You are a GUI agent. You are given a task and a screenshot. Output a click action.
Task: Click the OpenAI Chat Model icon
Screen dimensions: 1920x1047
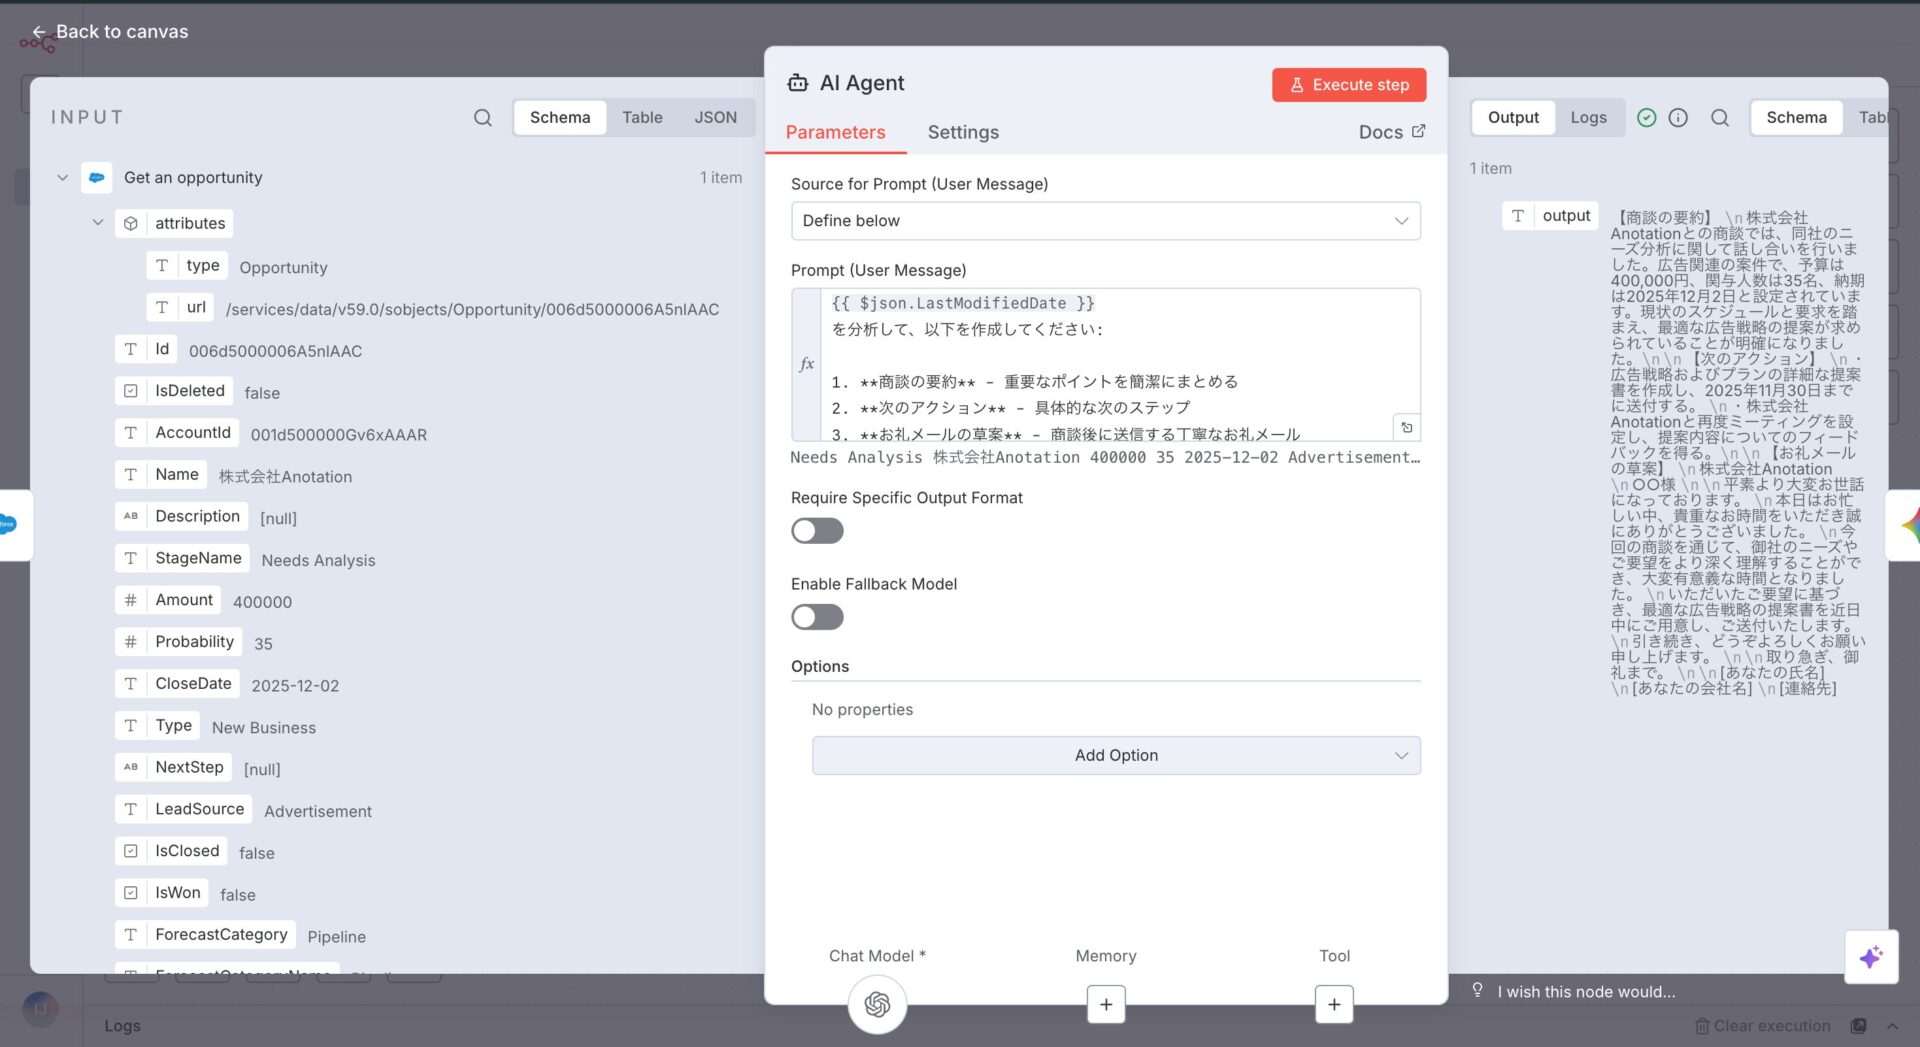pos(877,1004)
